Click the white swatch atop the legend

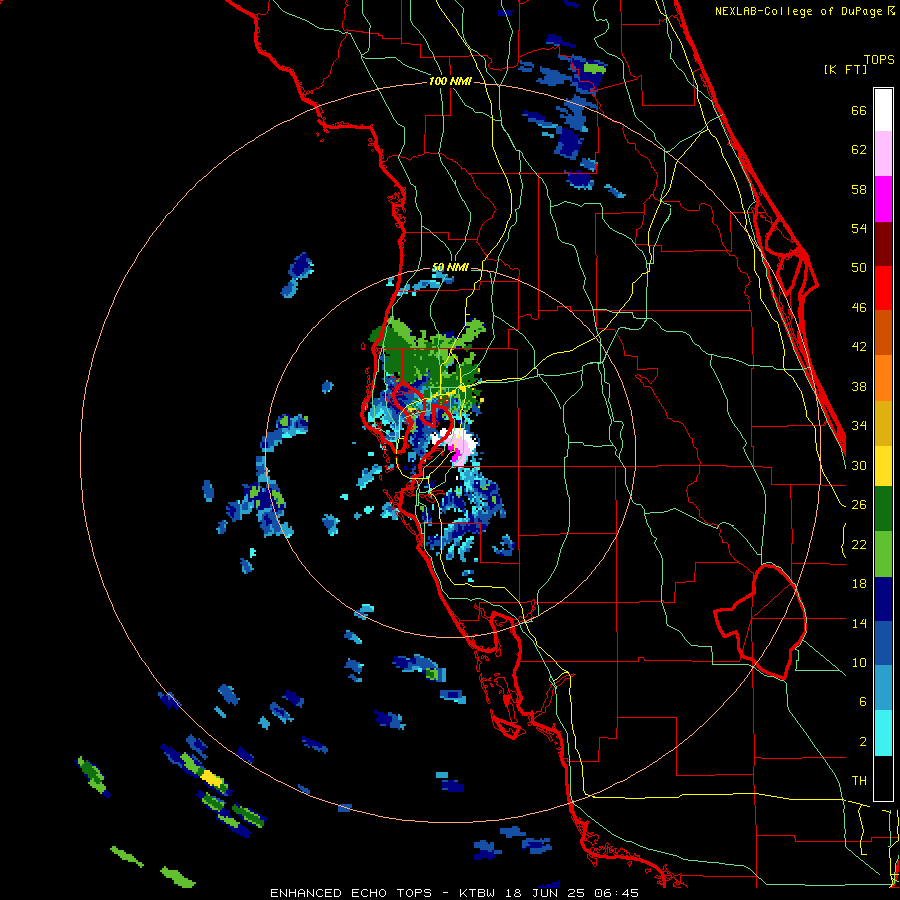click(x=883, y=110)
